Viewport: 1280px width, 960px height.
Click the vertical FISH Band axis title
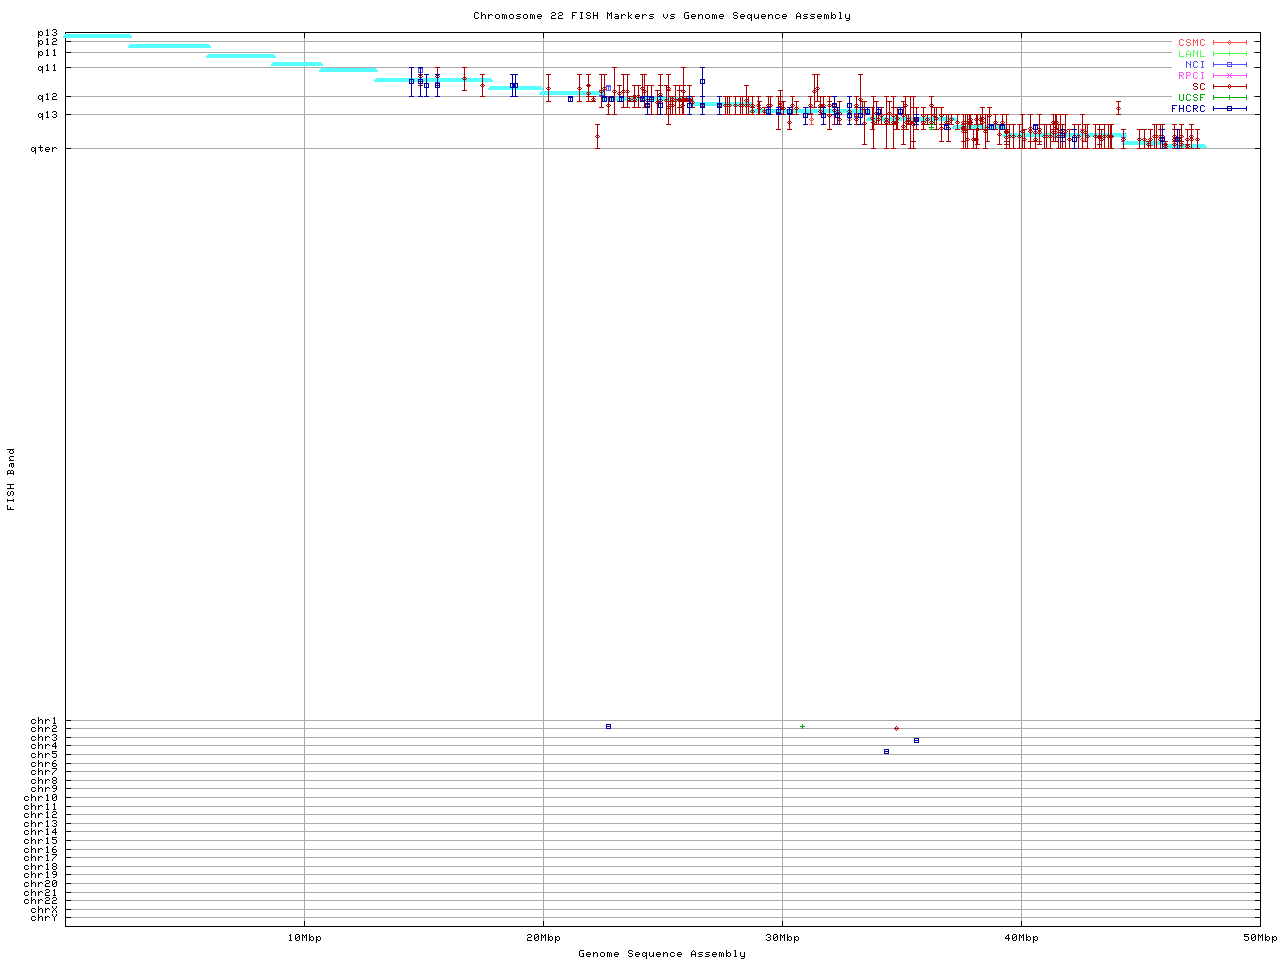tap(11, 479)
